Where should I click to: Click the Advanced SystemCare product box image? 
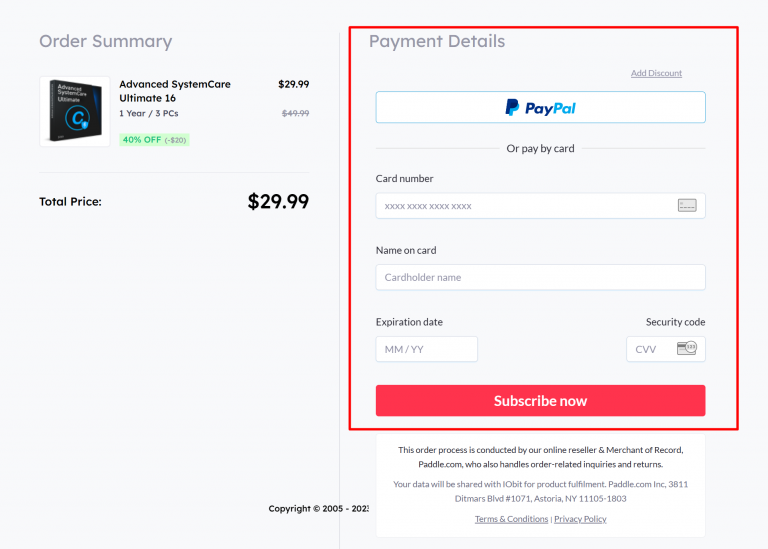[74, 112]
